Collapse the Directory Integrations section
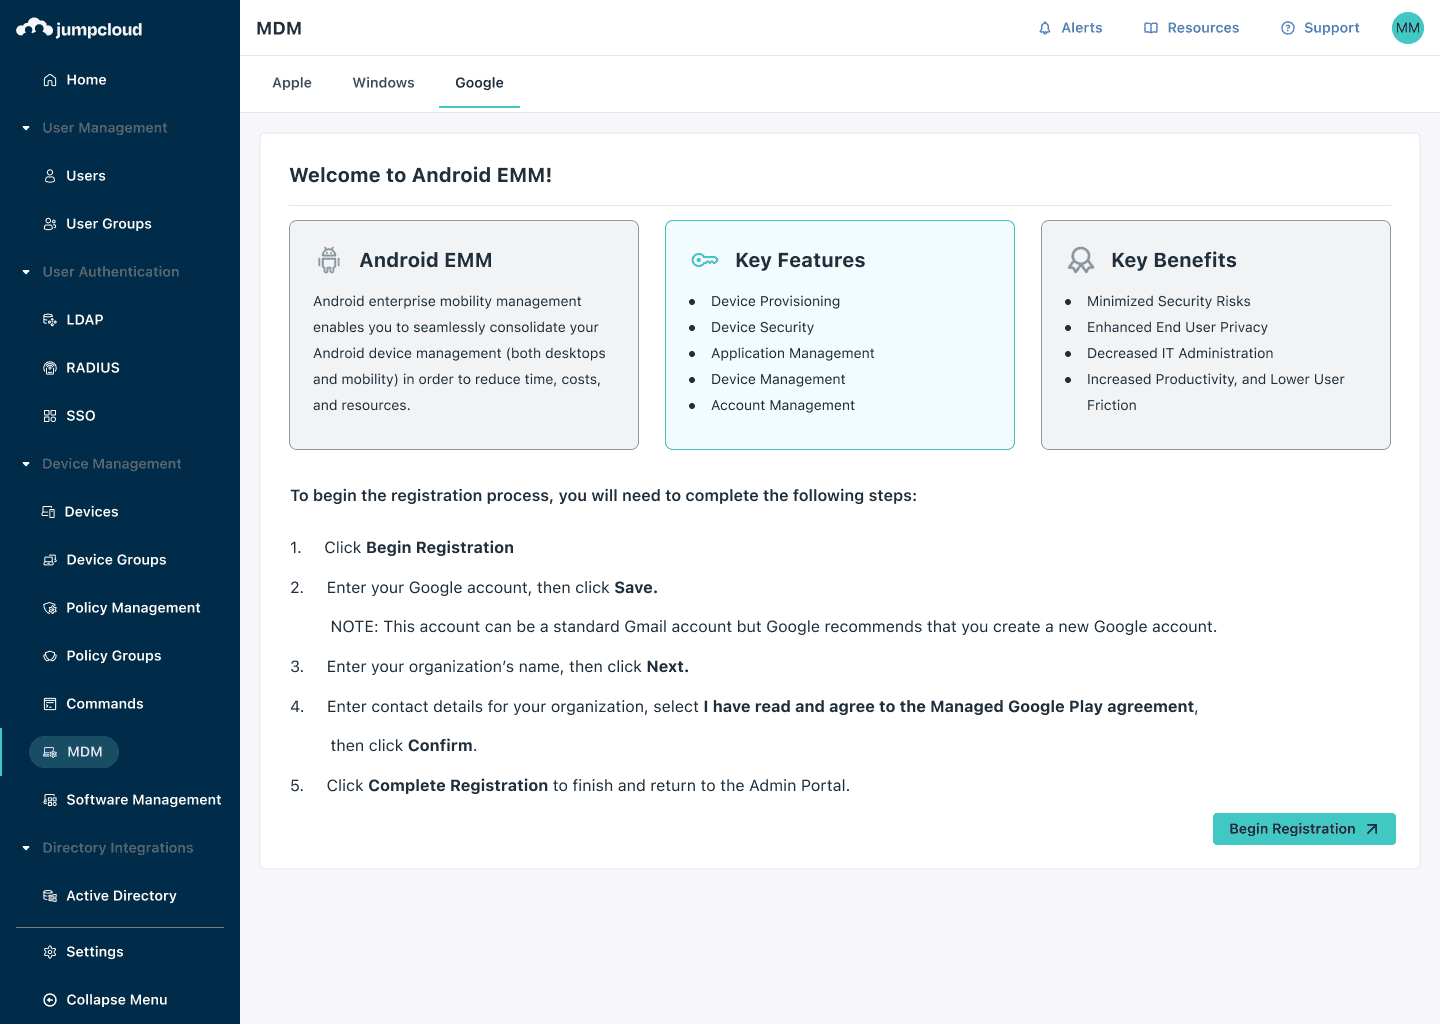The height and width of the screenshot is (1024, 1440). point(26,848)
